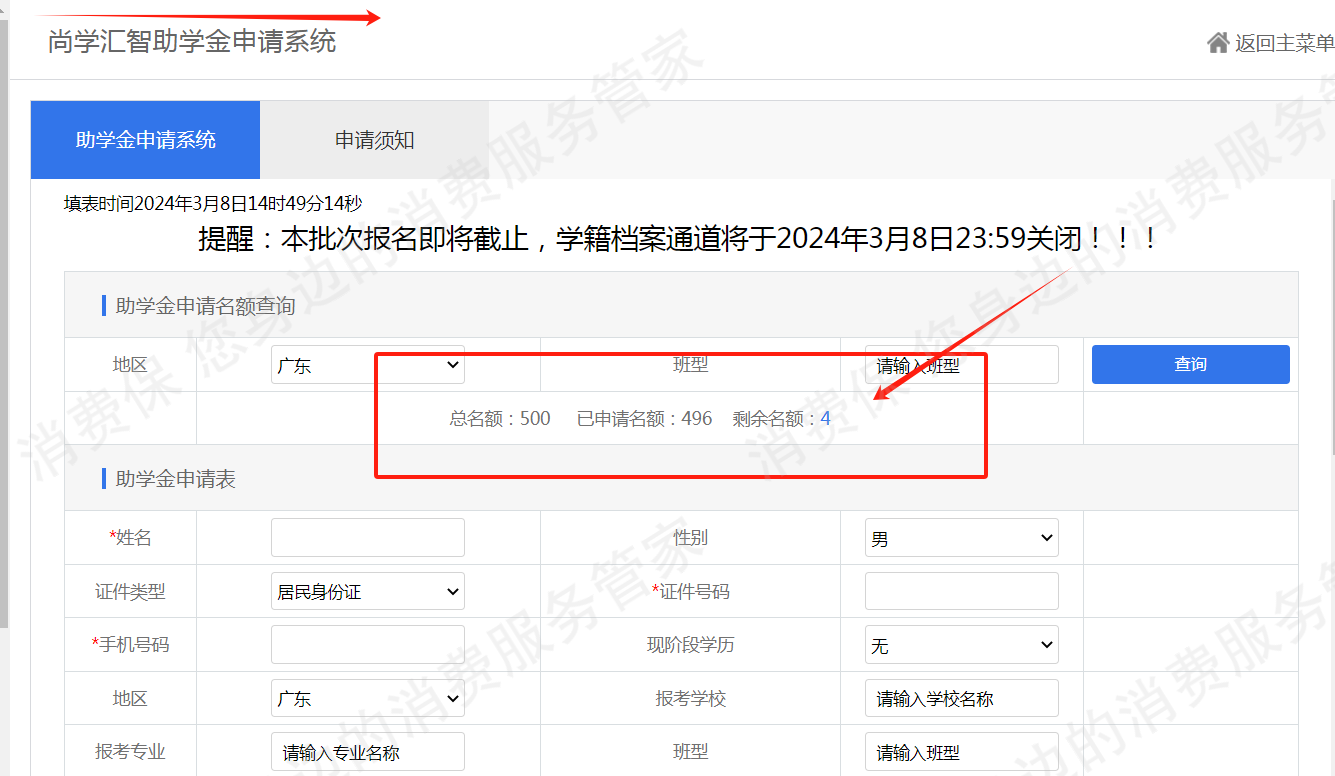
Task: Open the 性别 dropdown showing 男
Action: point(962,538)
